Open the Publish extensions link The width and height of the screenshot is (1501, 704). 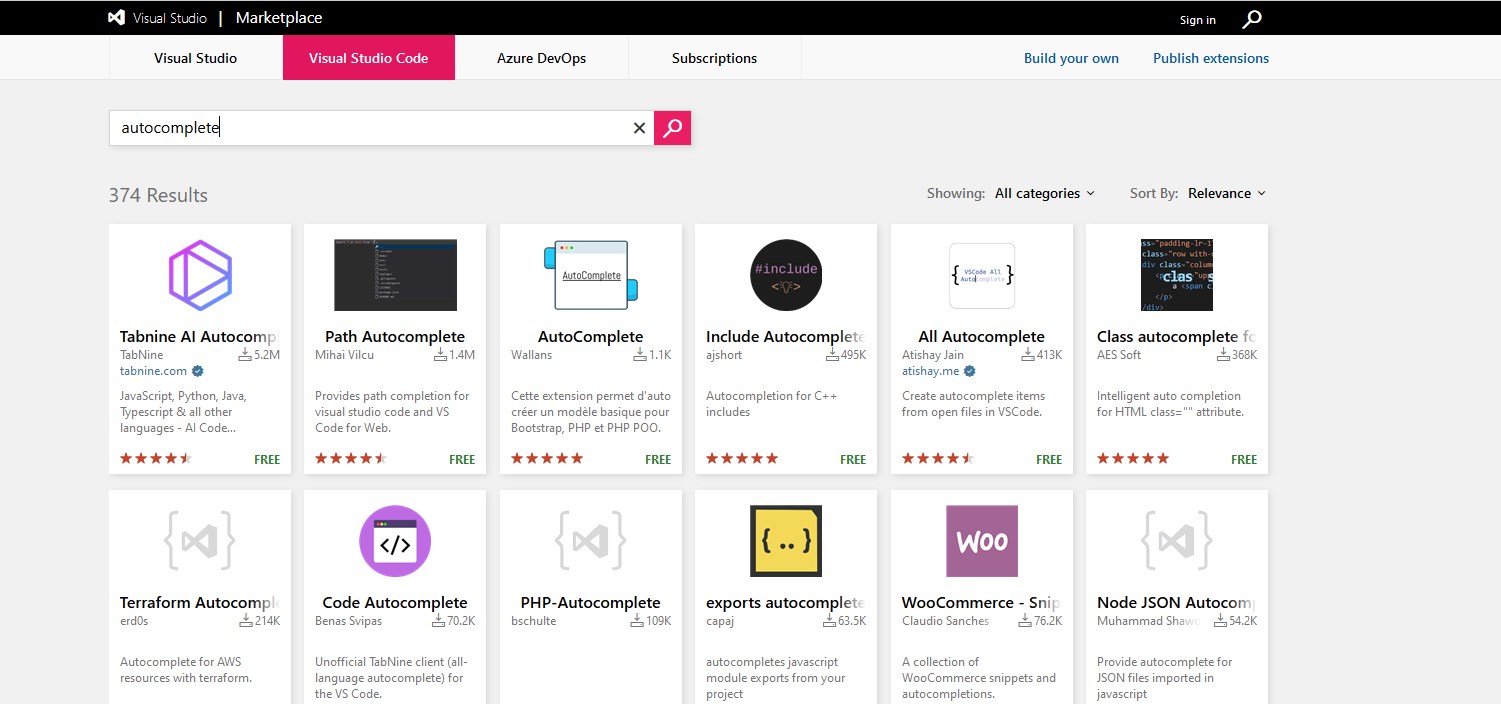coord(1211,58)
